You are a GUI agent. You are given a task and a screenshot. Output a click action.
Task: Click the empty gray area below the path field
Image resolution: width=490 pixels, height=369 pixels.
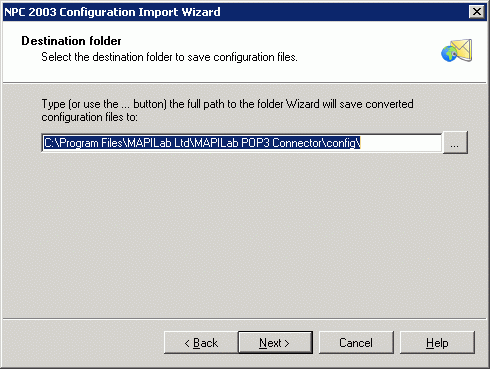(x=245, y=233)
